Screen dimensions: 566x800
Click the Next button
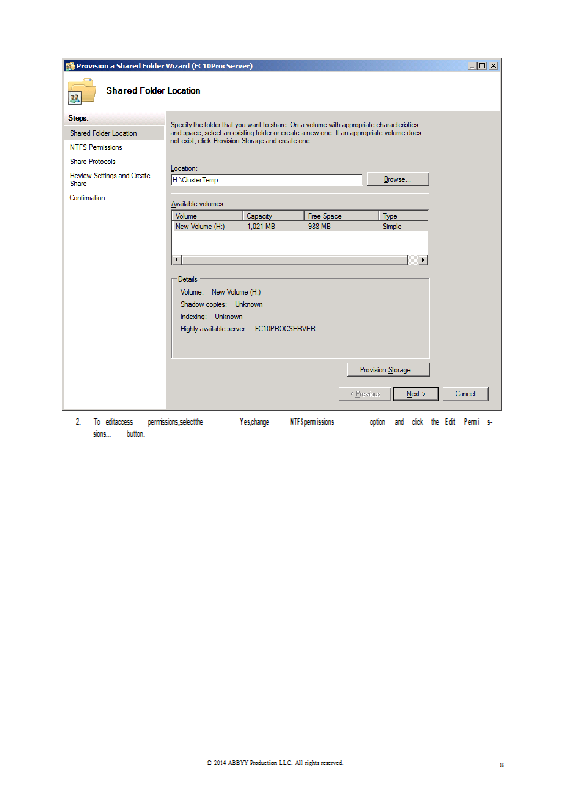[x=415, y=394]
